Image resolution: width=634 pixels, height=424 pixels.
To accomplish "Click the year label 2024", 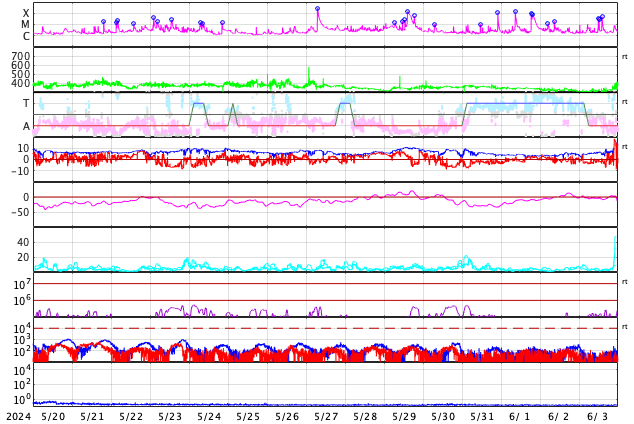I will tap(19, 416).
